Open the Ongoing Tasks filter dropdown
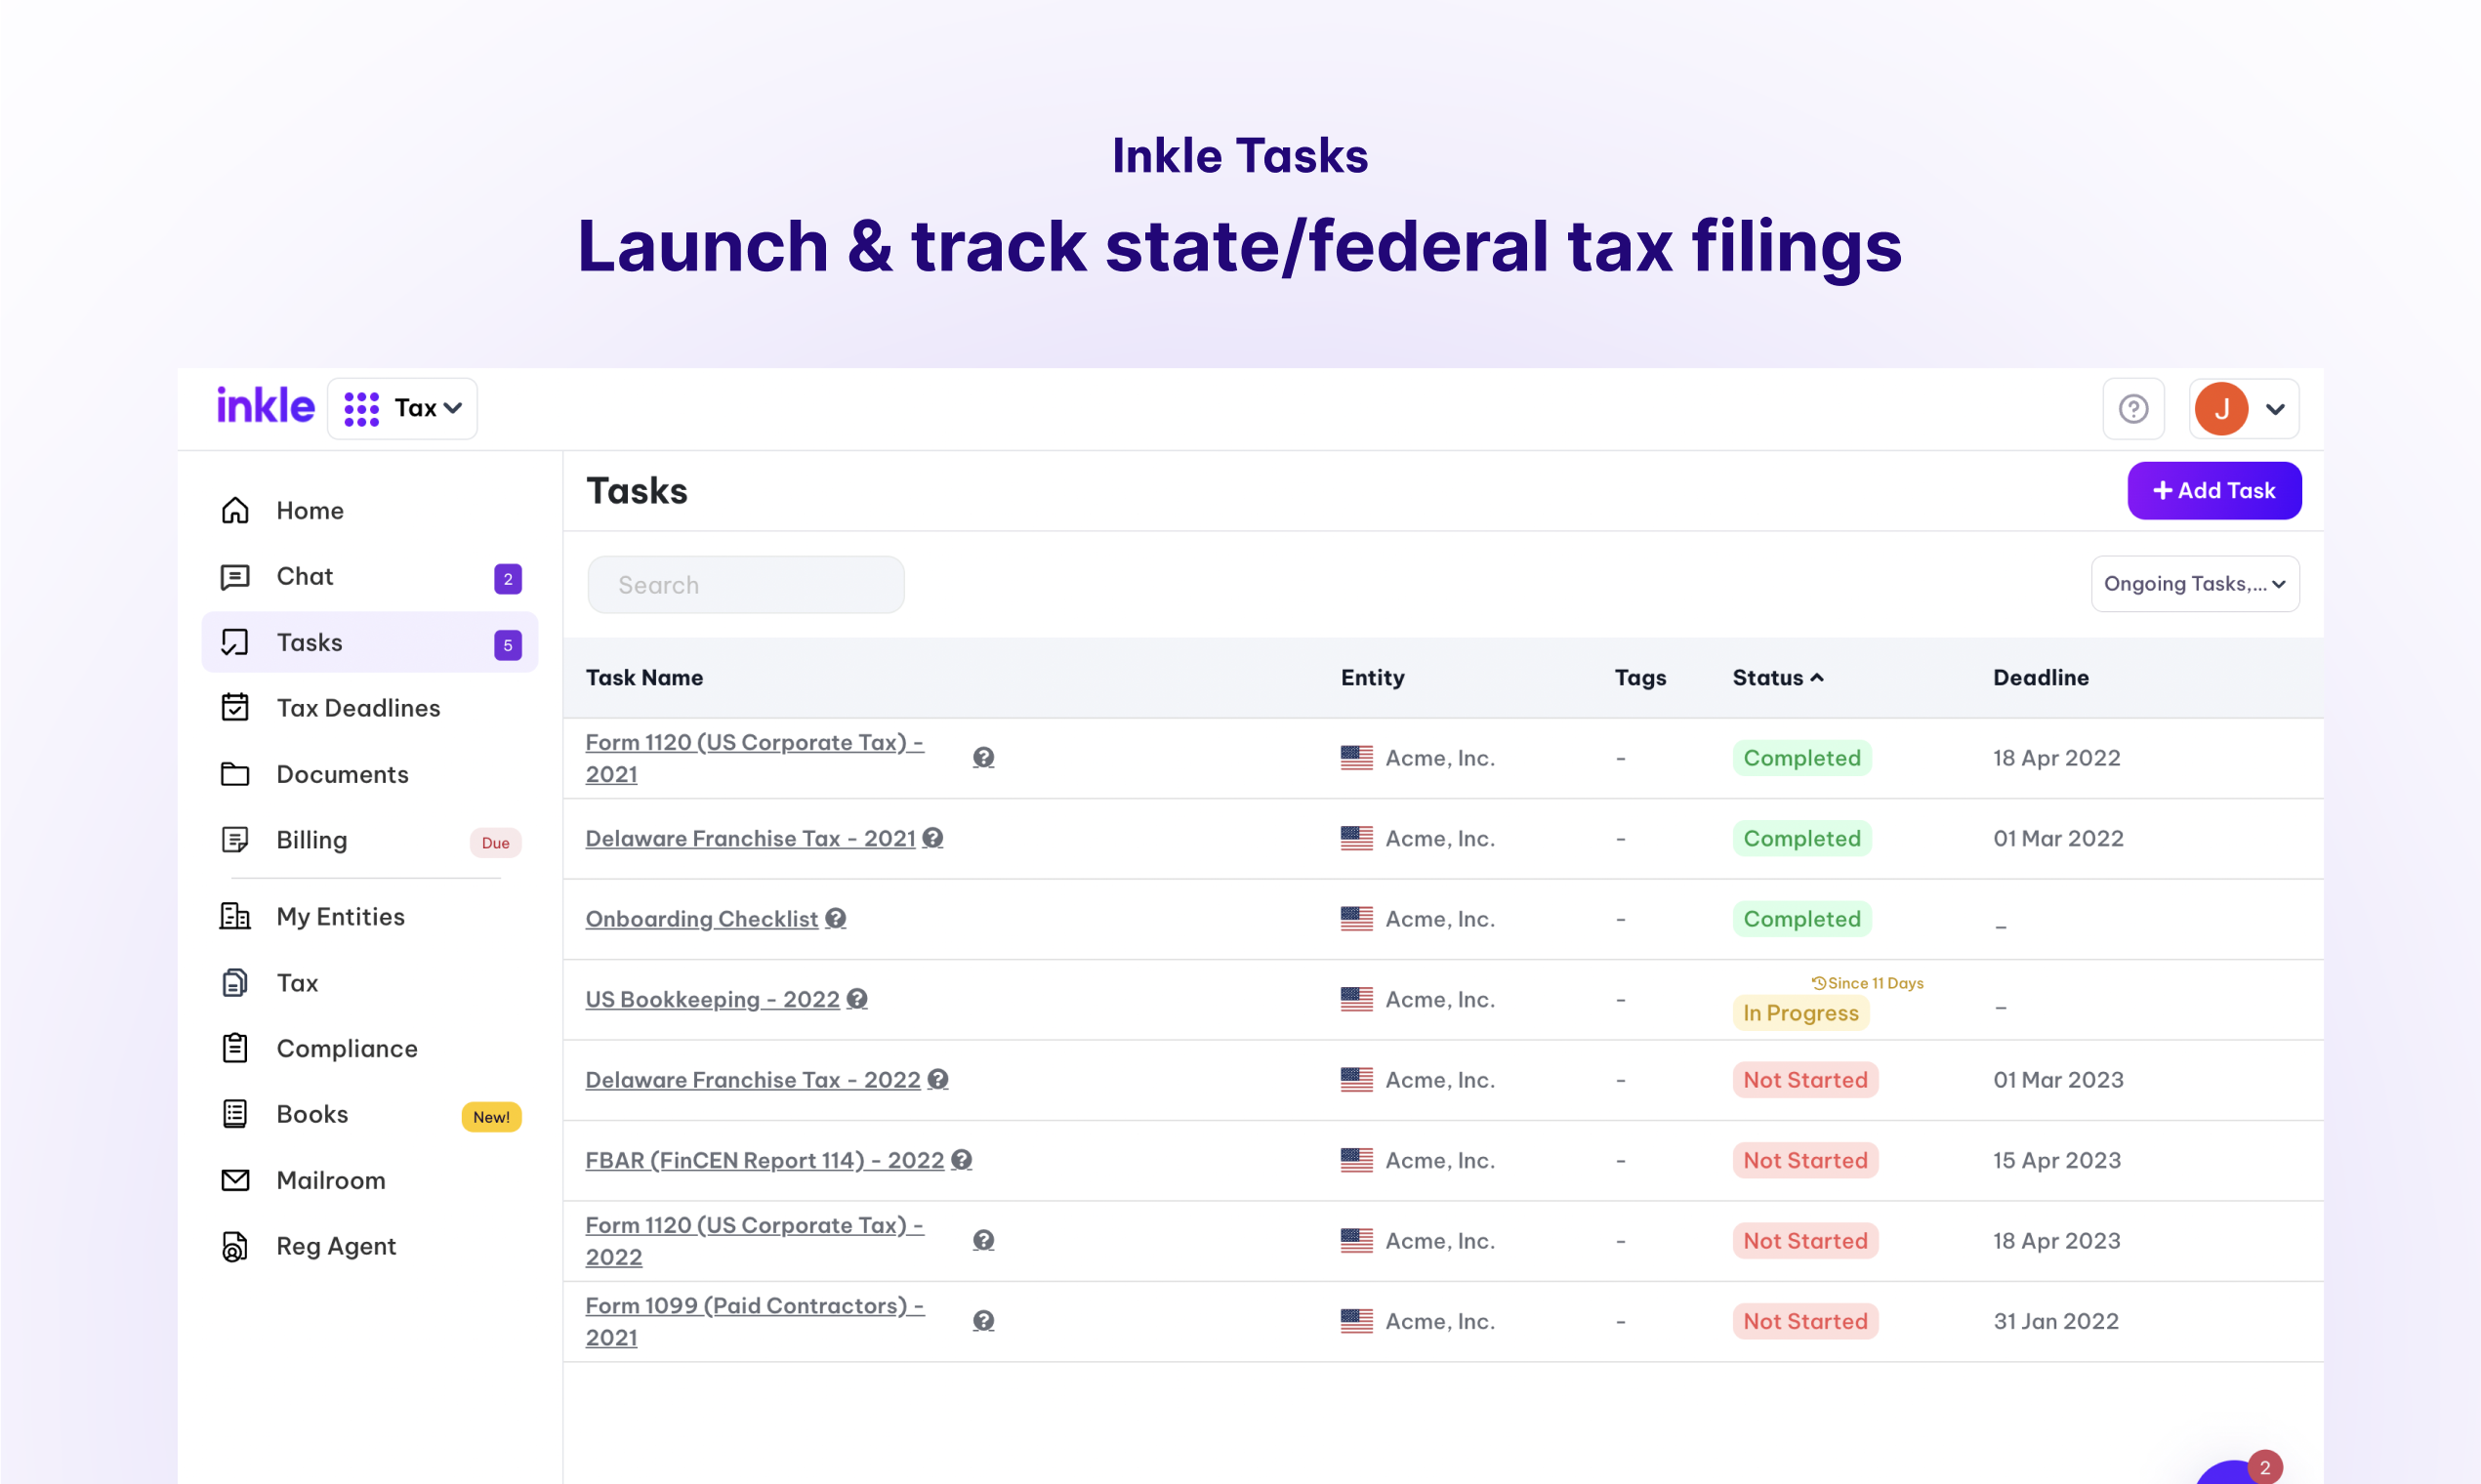This screenshot has width=2481, height=1484. pyautogui.click(x=2195, y=584)
